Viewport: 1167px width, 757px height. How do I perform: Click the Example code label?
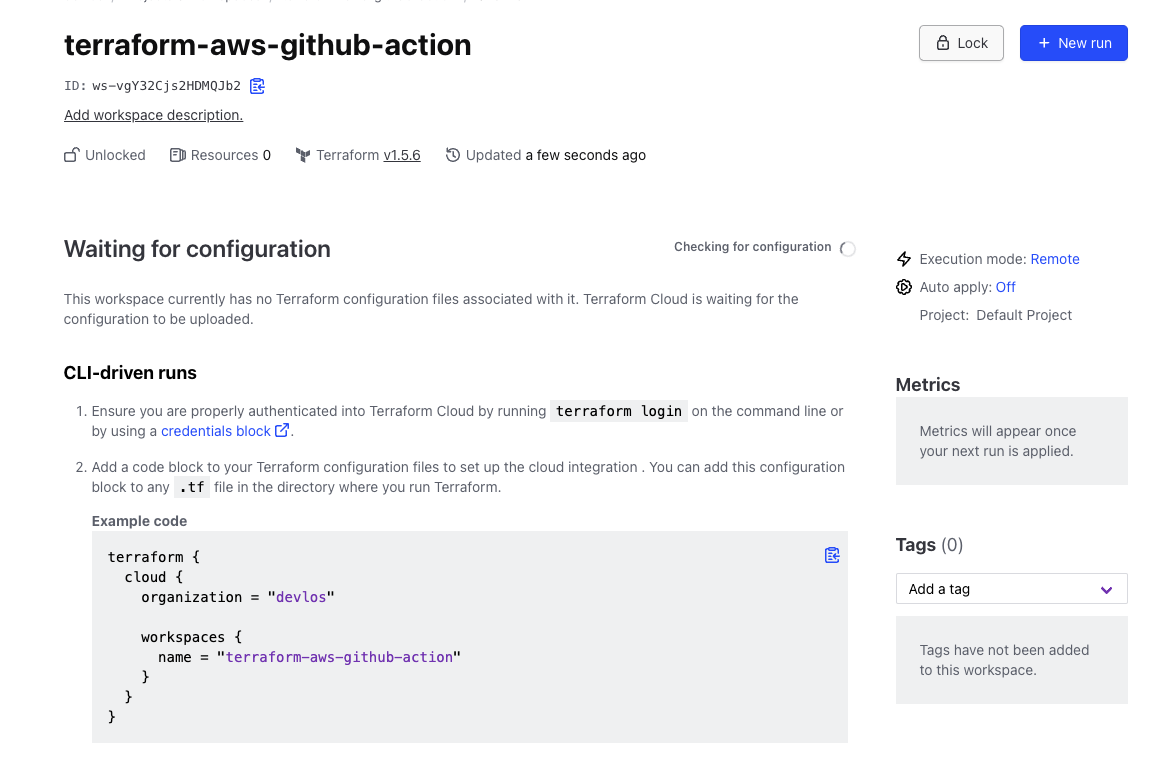coord(139,522)
